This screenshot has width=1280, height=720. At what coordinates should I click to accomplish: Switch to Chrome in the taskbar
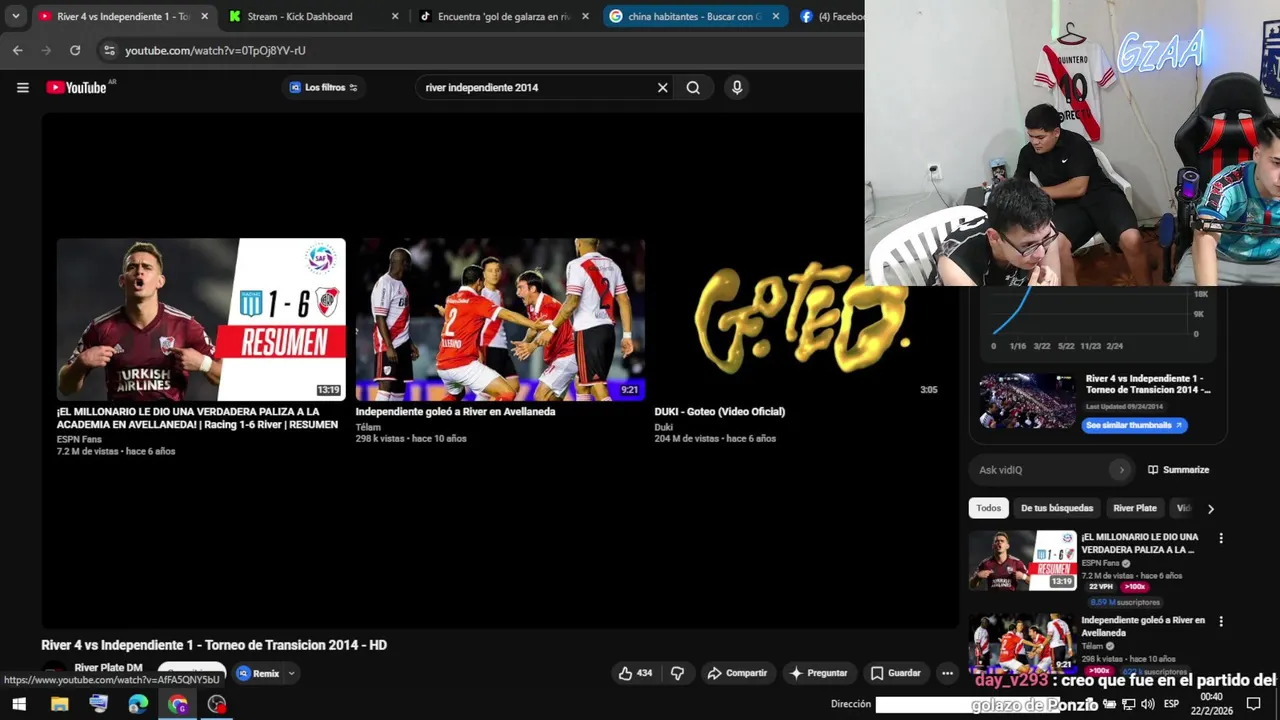[x=178, y=704]
